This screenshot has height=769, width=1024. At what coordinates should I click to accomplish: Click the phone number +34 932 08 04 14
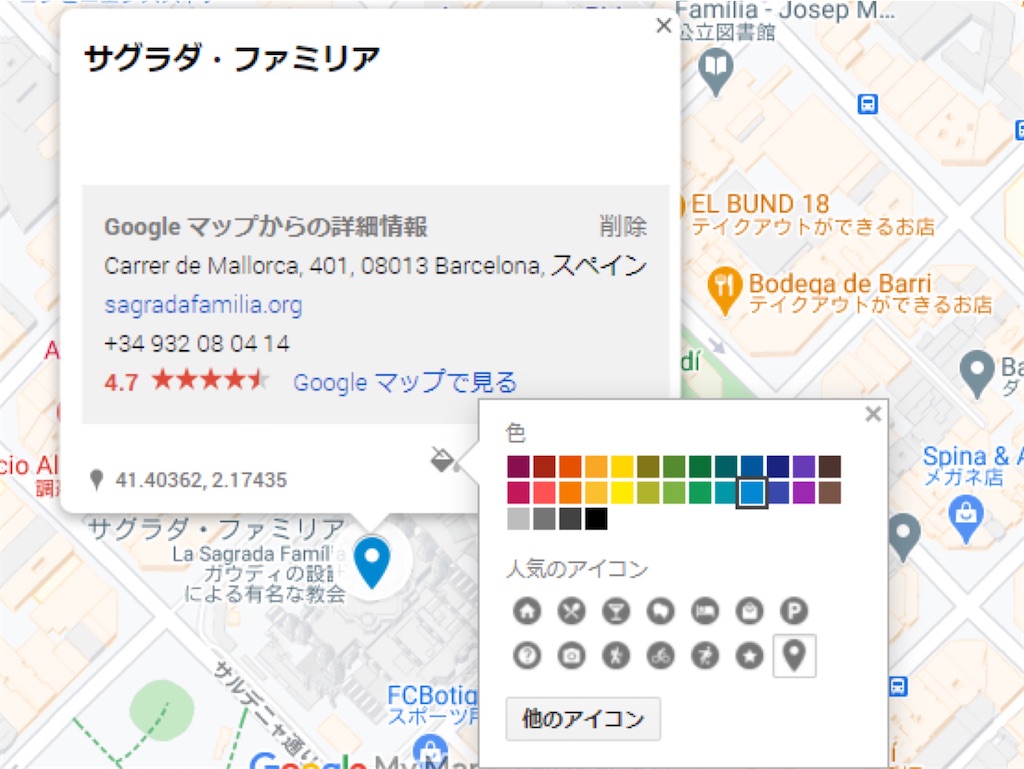pos(197,343)
